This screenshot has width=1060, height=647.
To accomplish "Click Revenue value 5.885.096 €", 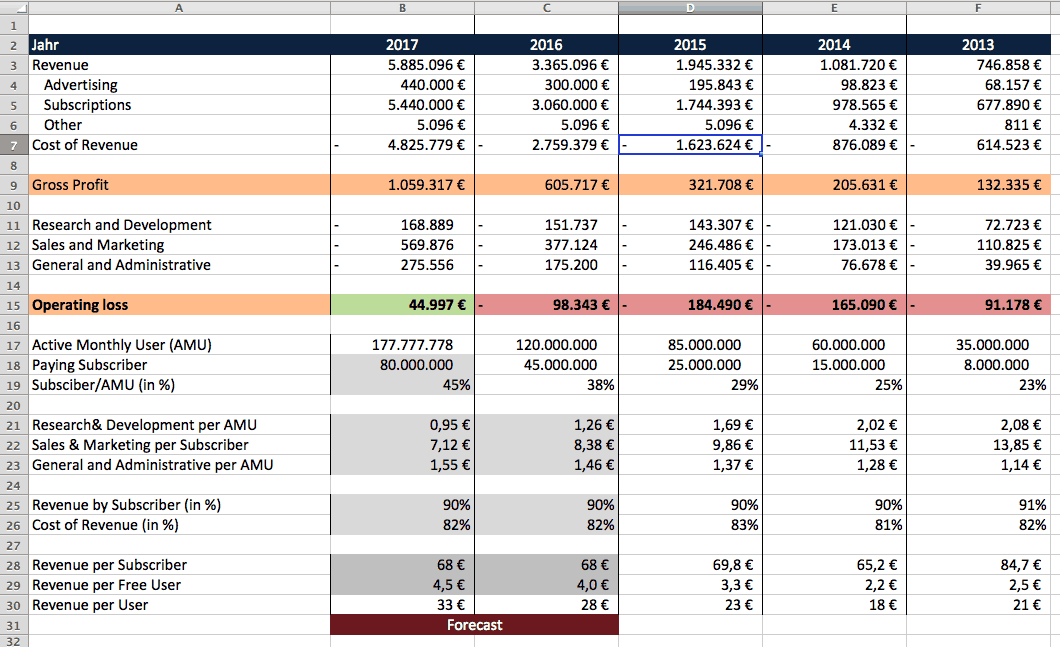I will 402,65.
